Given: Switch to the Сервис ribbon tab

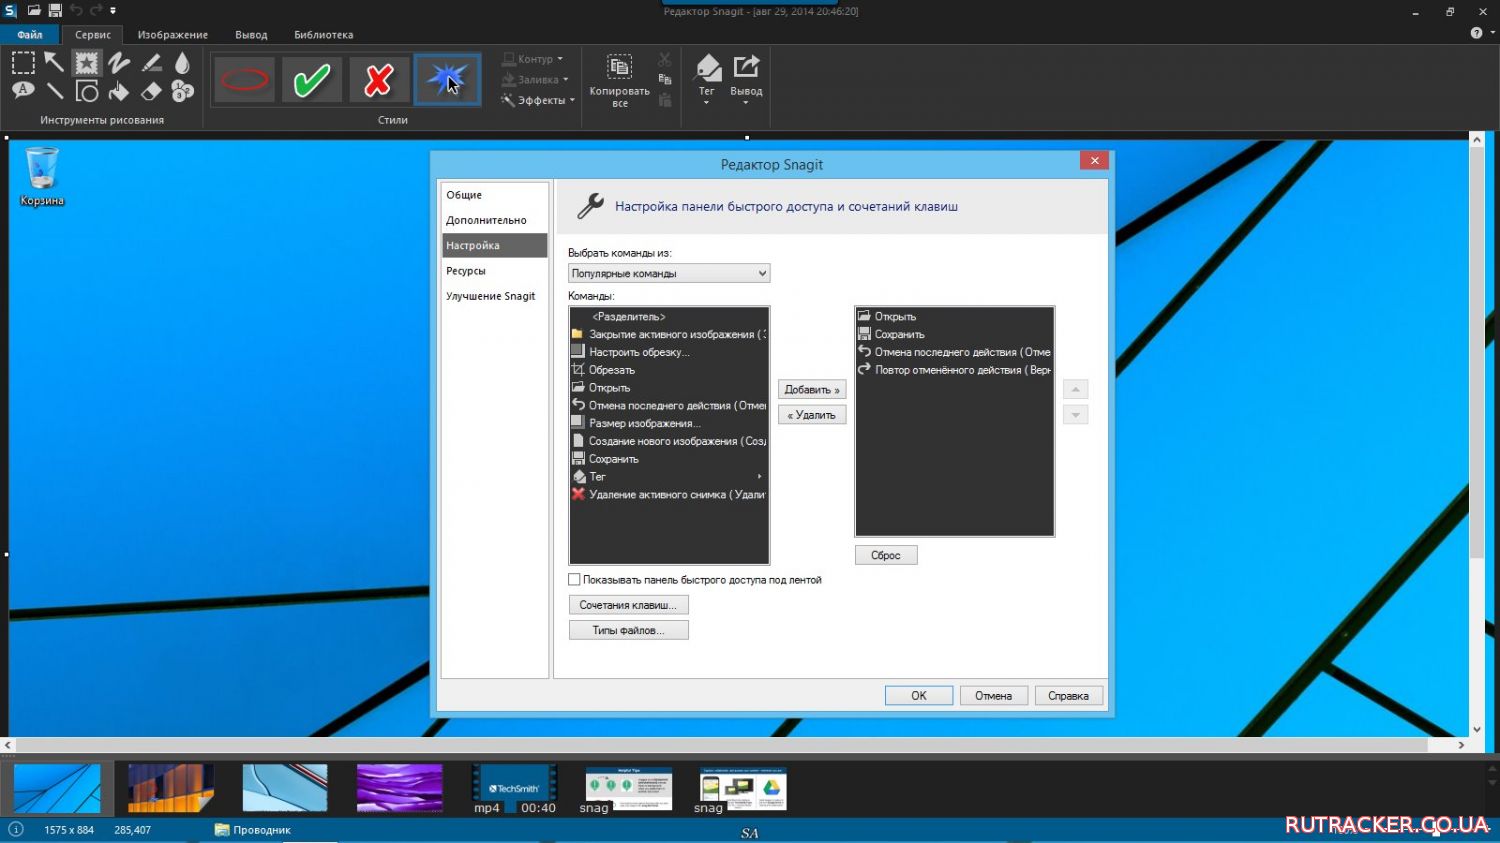Looking at the screenshot, I should pos(93,34).
